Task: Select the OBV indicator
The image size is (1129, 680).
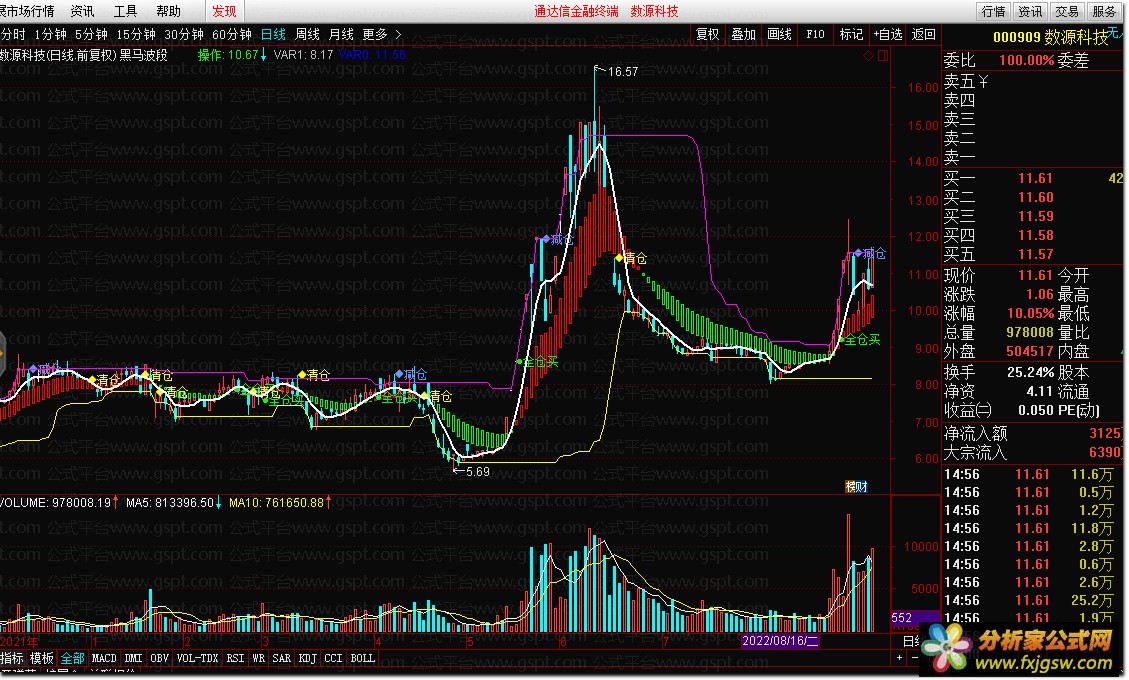Action: coord(160,658)
